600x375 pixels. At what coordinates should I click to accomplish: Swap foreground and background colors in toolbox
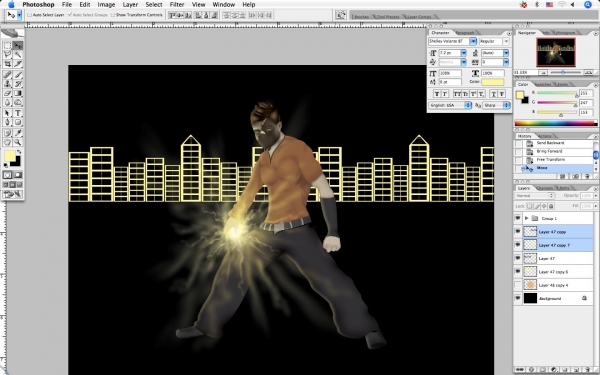tap(19, 152)
